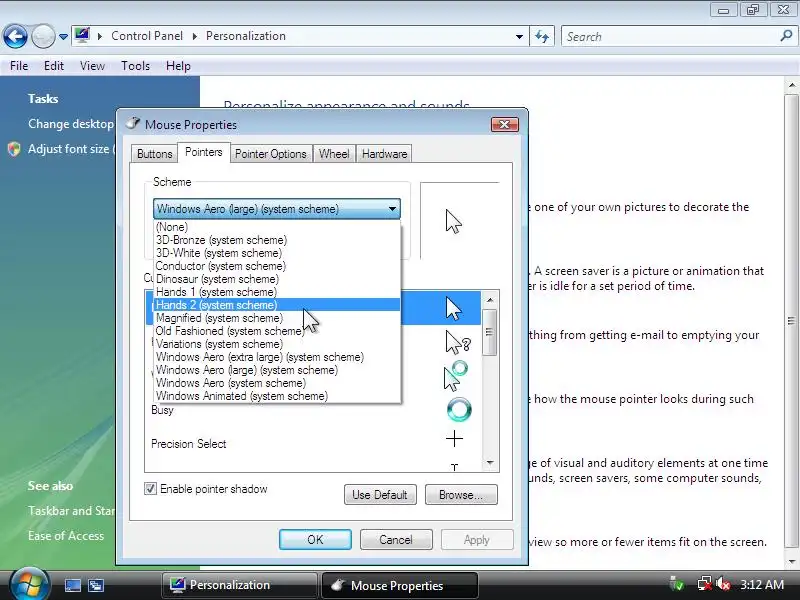Viewport: 800px width, 600px height.
Task: Go back with the Back arrow button
Action: pyautogui.click(x=15, y=37)
